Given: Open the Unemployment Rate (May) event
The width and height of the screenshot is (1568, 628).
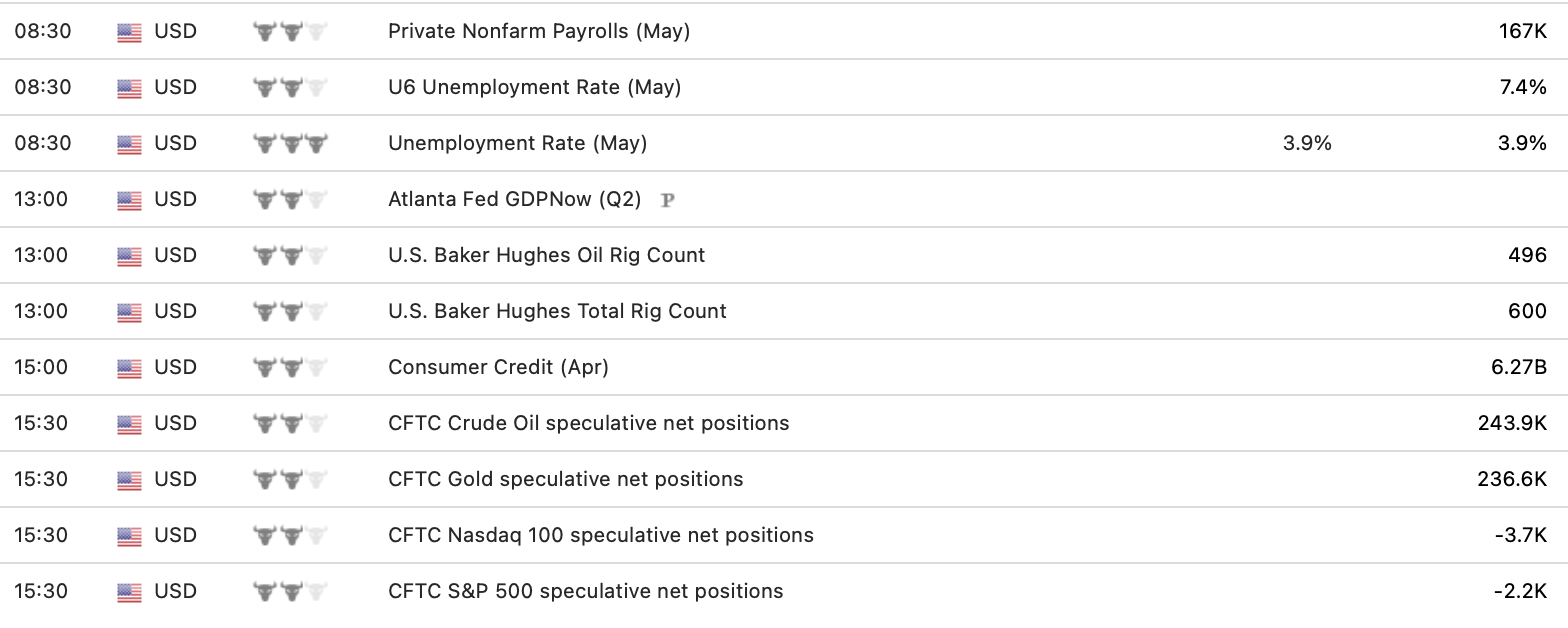Looking at the screenshot, I should click(x=517, y=143).
